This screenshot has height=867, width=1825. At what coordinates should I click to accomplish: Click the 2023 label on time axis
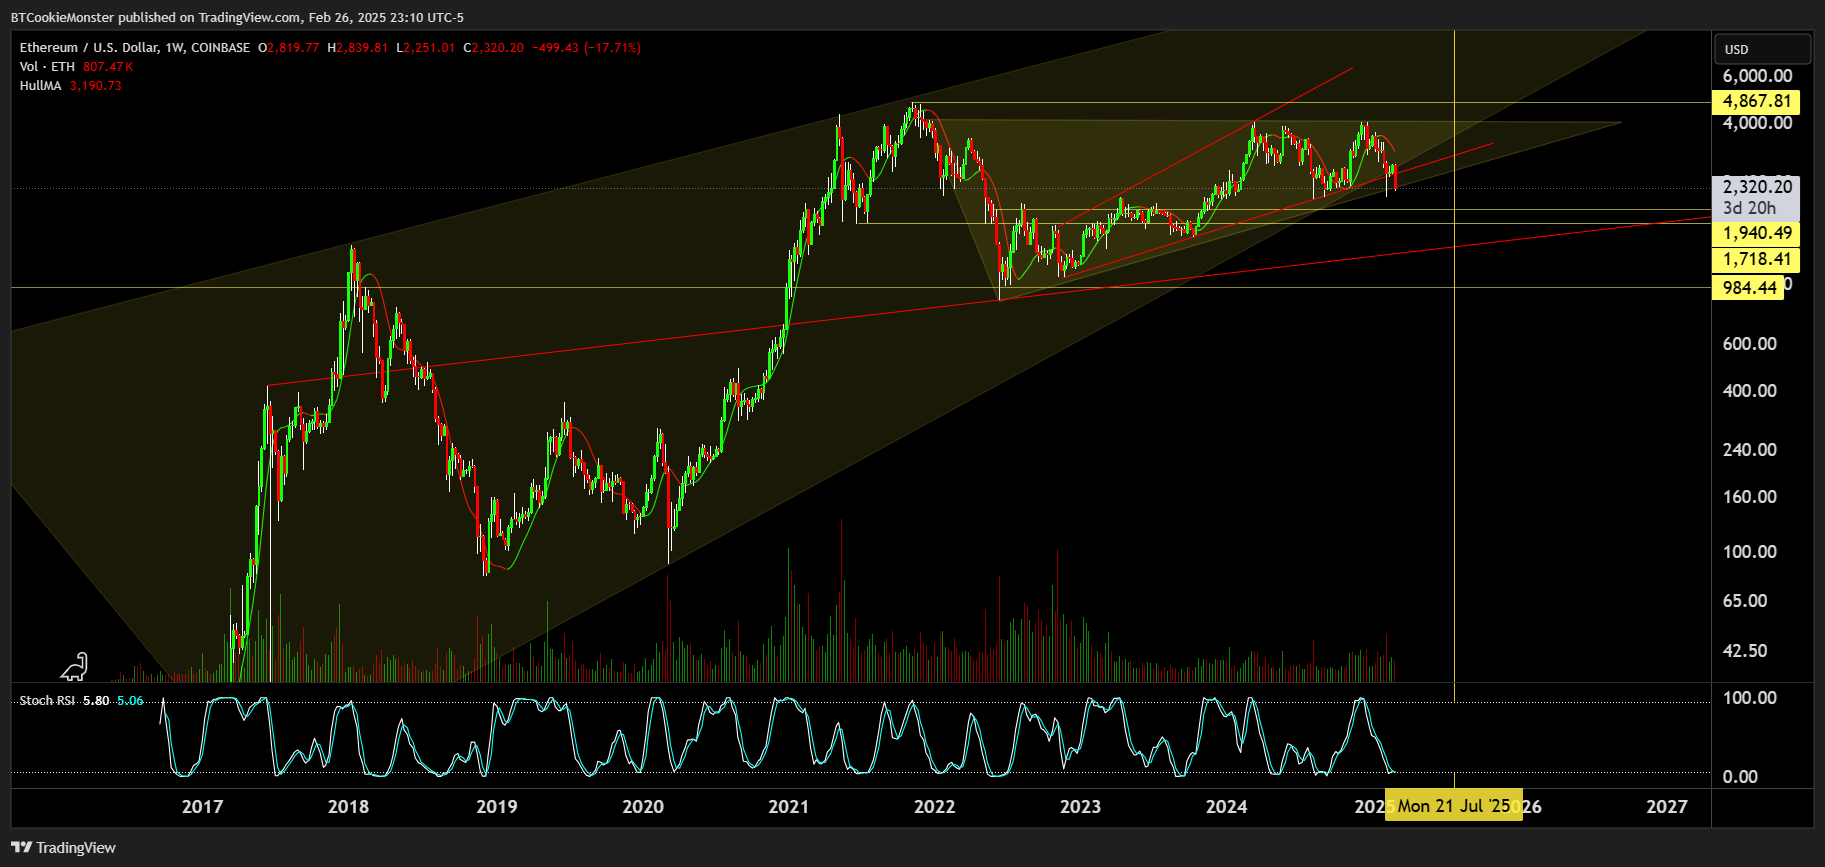tap(1080, 806)
